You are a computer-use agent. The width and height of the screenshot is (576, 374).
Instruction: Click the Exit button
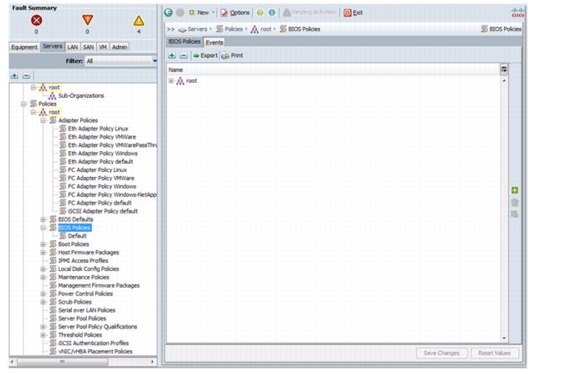click(353, 13)
